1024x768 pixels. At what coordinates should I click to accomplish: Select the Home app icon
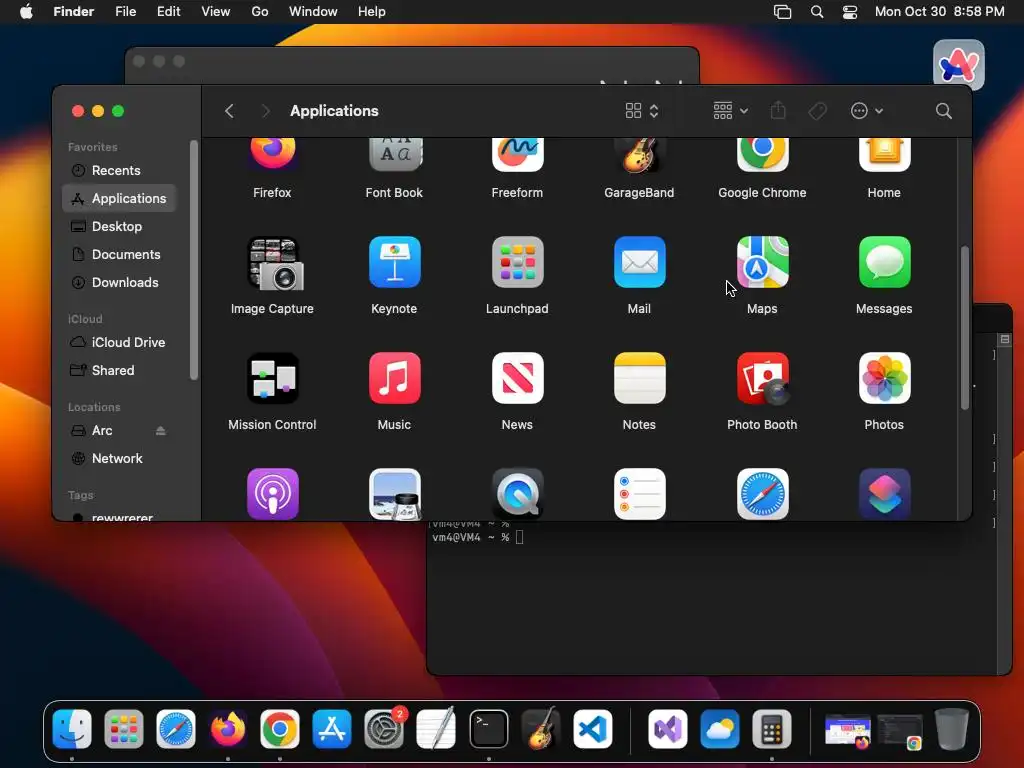click(x=884, y=154)
